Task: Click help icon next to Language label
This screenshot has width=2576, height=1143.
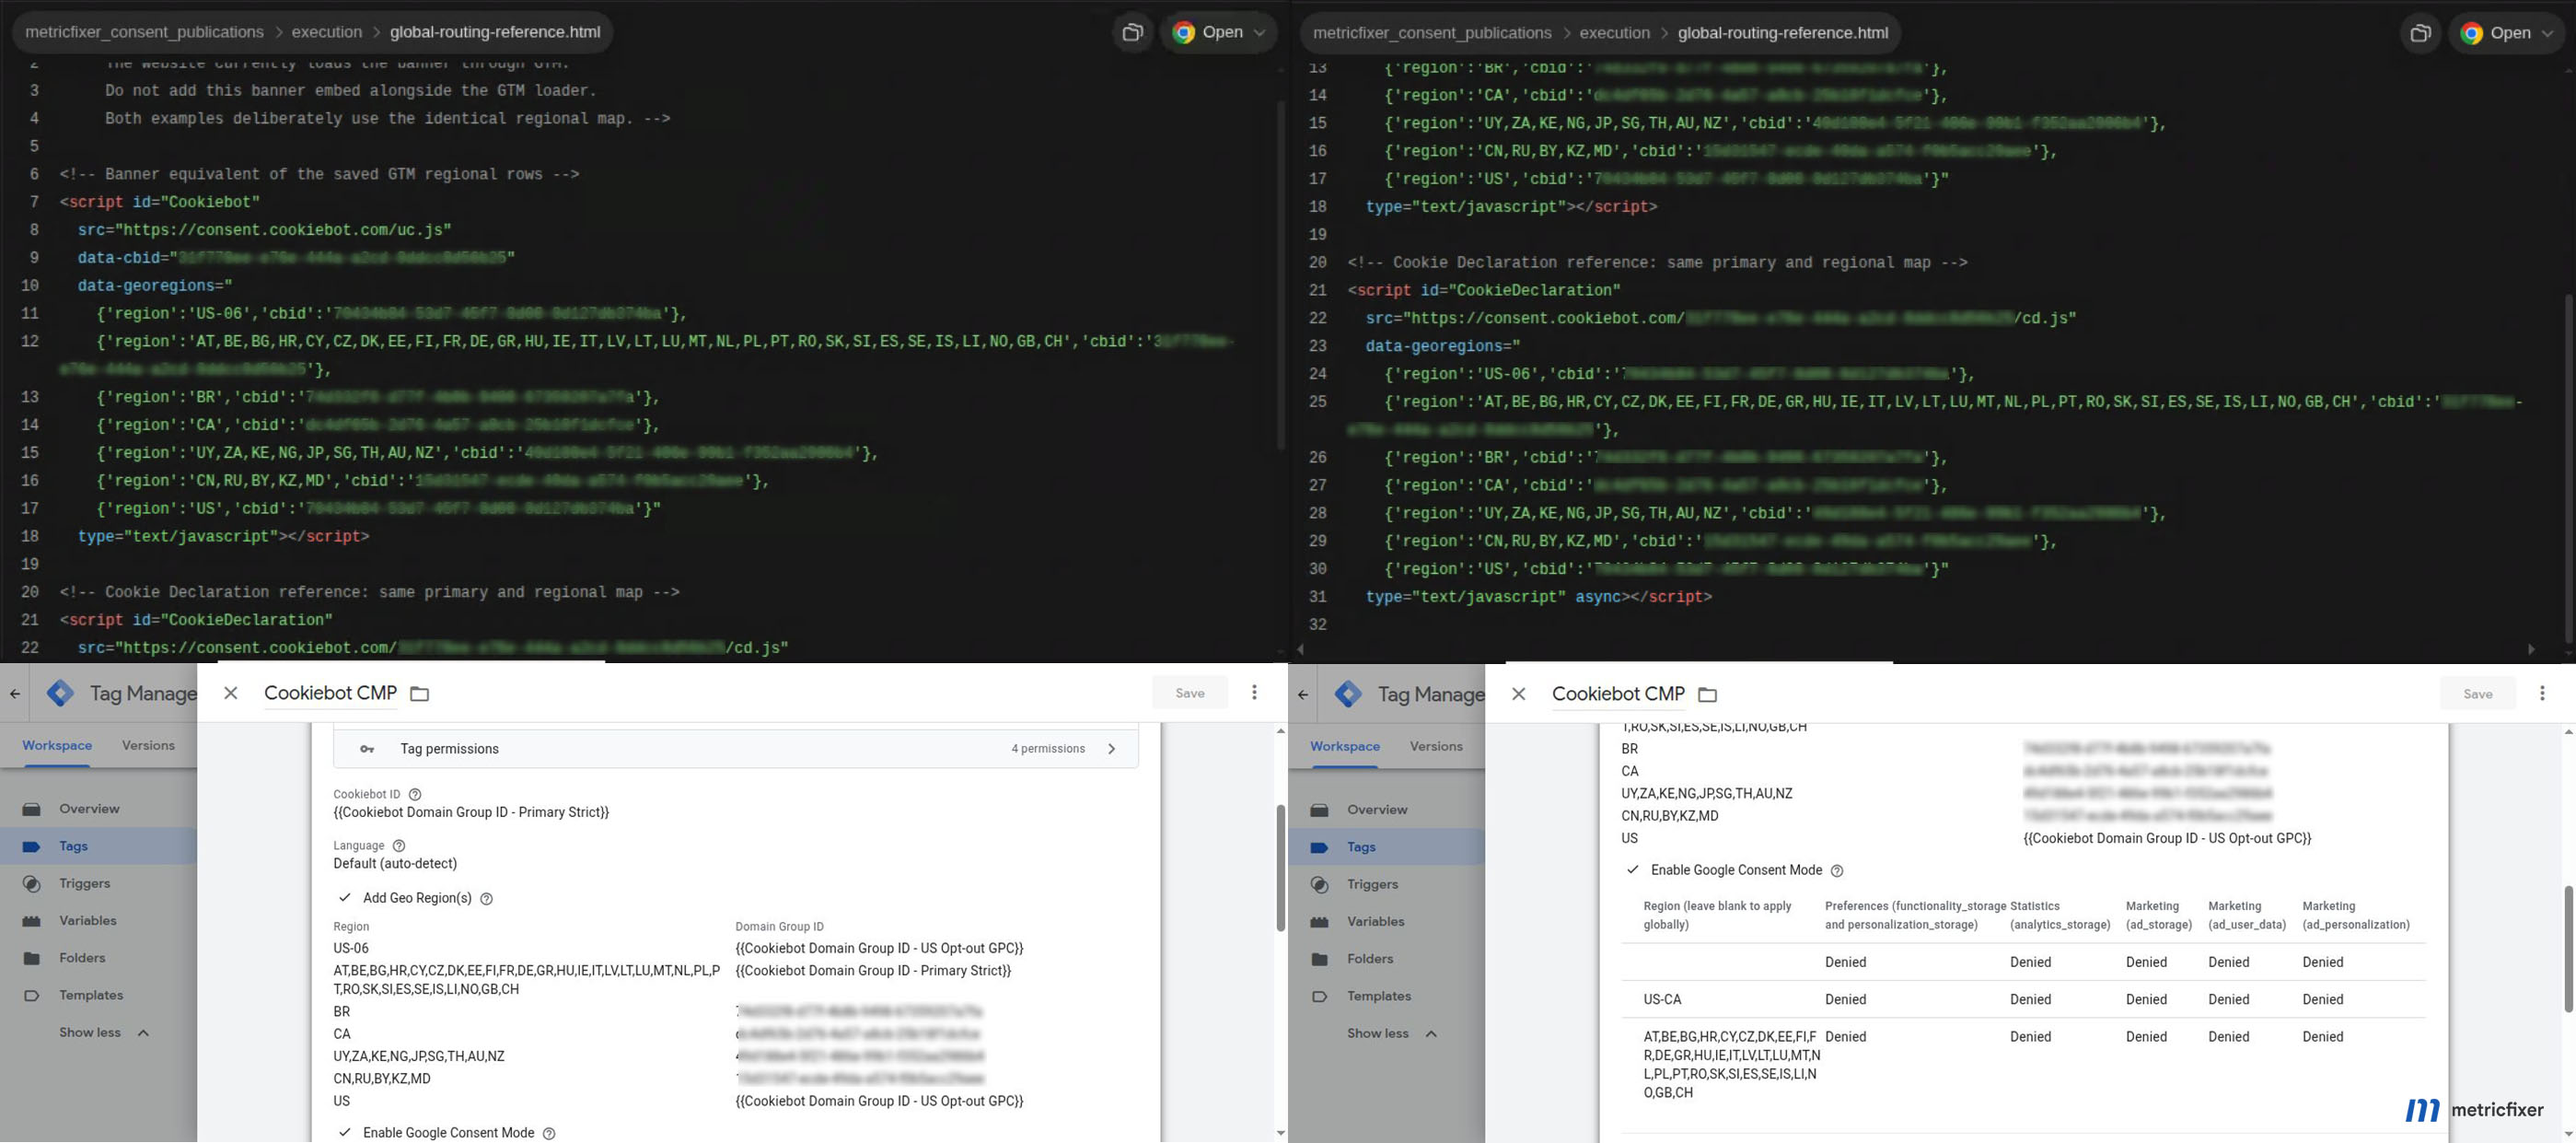Action: [399, 846]
